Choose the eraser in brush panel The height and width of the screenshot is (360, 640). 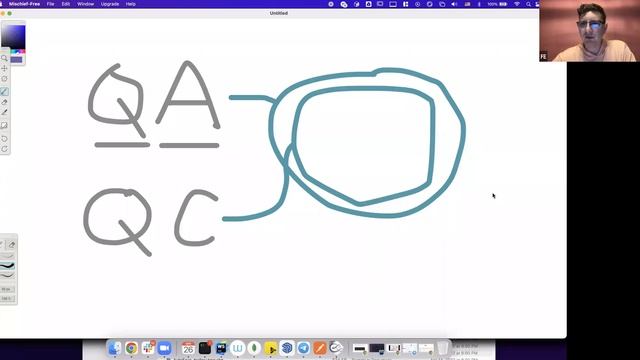click(x=11, y=244)
